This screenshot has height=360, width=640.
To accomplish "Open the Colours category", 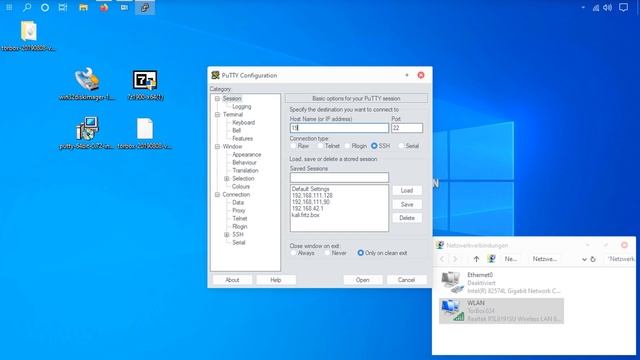I will point(241,187).
